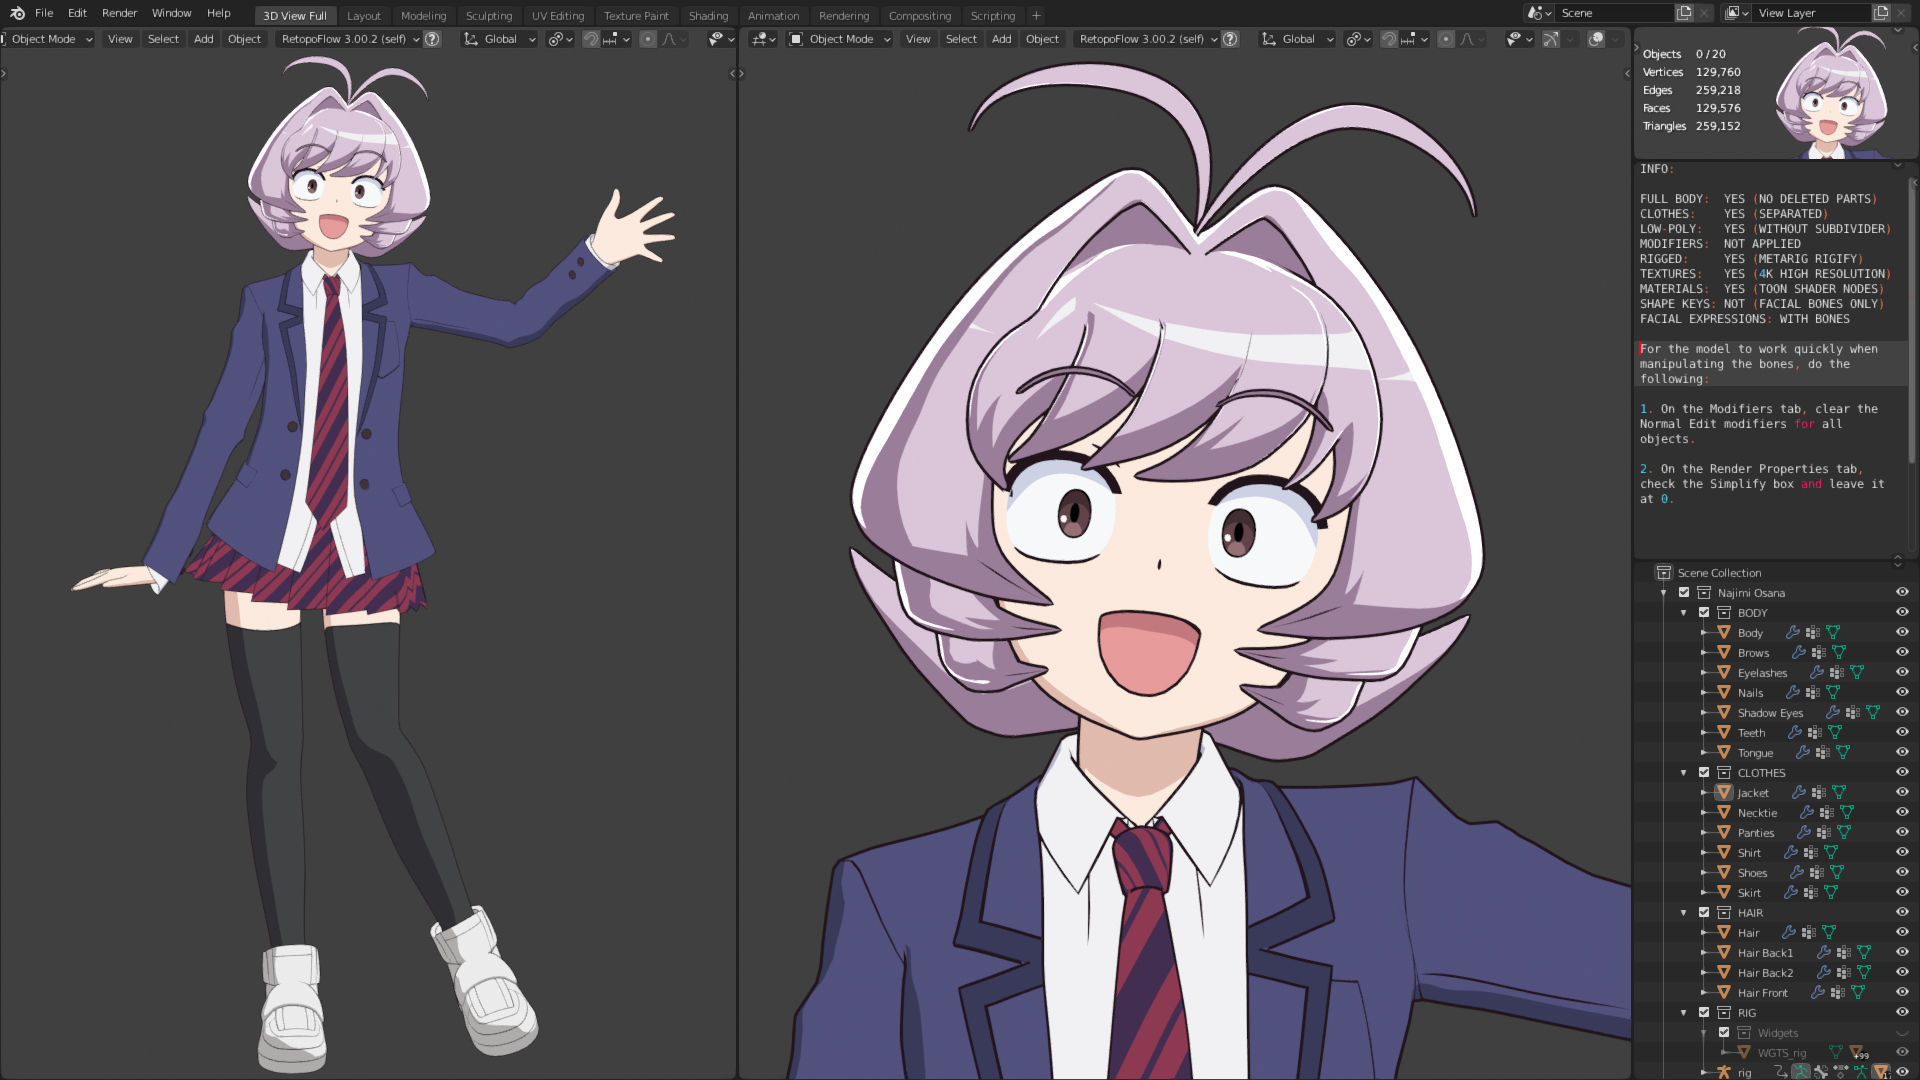Open RetopoFlow 3.00.2 menu in left viewport
The image size is (1920, 1080).
pyautogui.click(x=350, y=39)
